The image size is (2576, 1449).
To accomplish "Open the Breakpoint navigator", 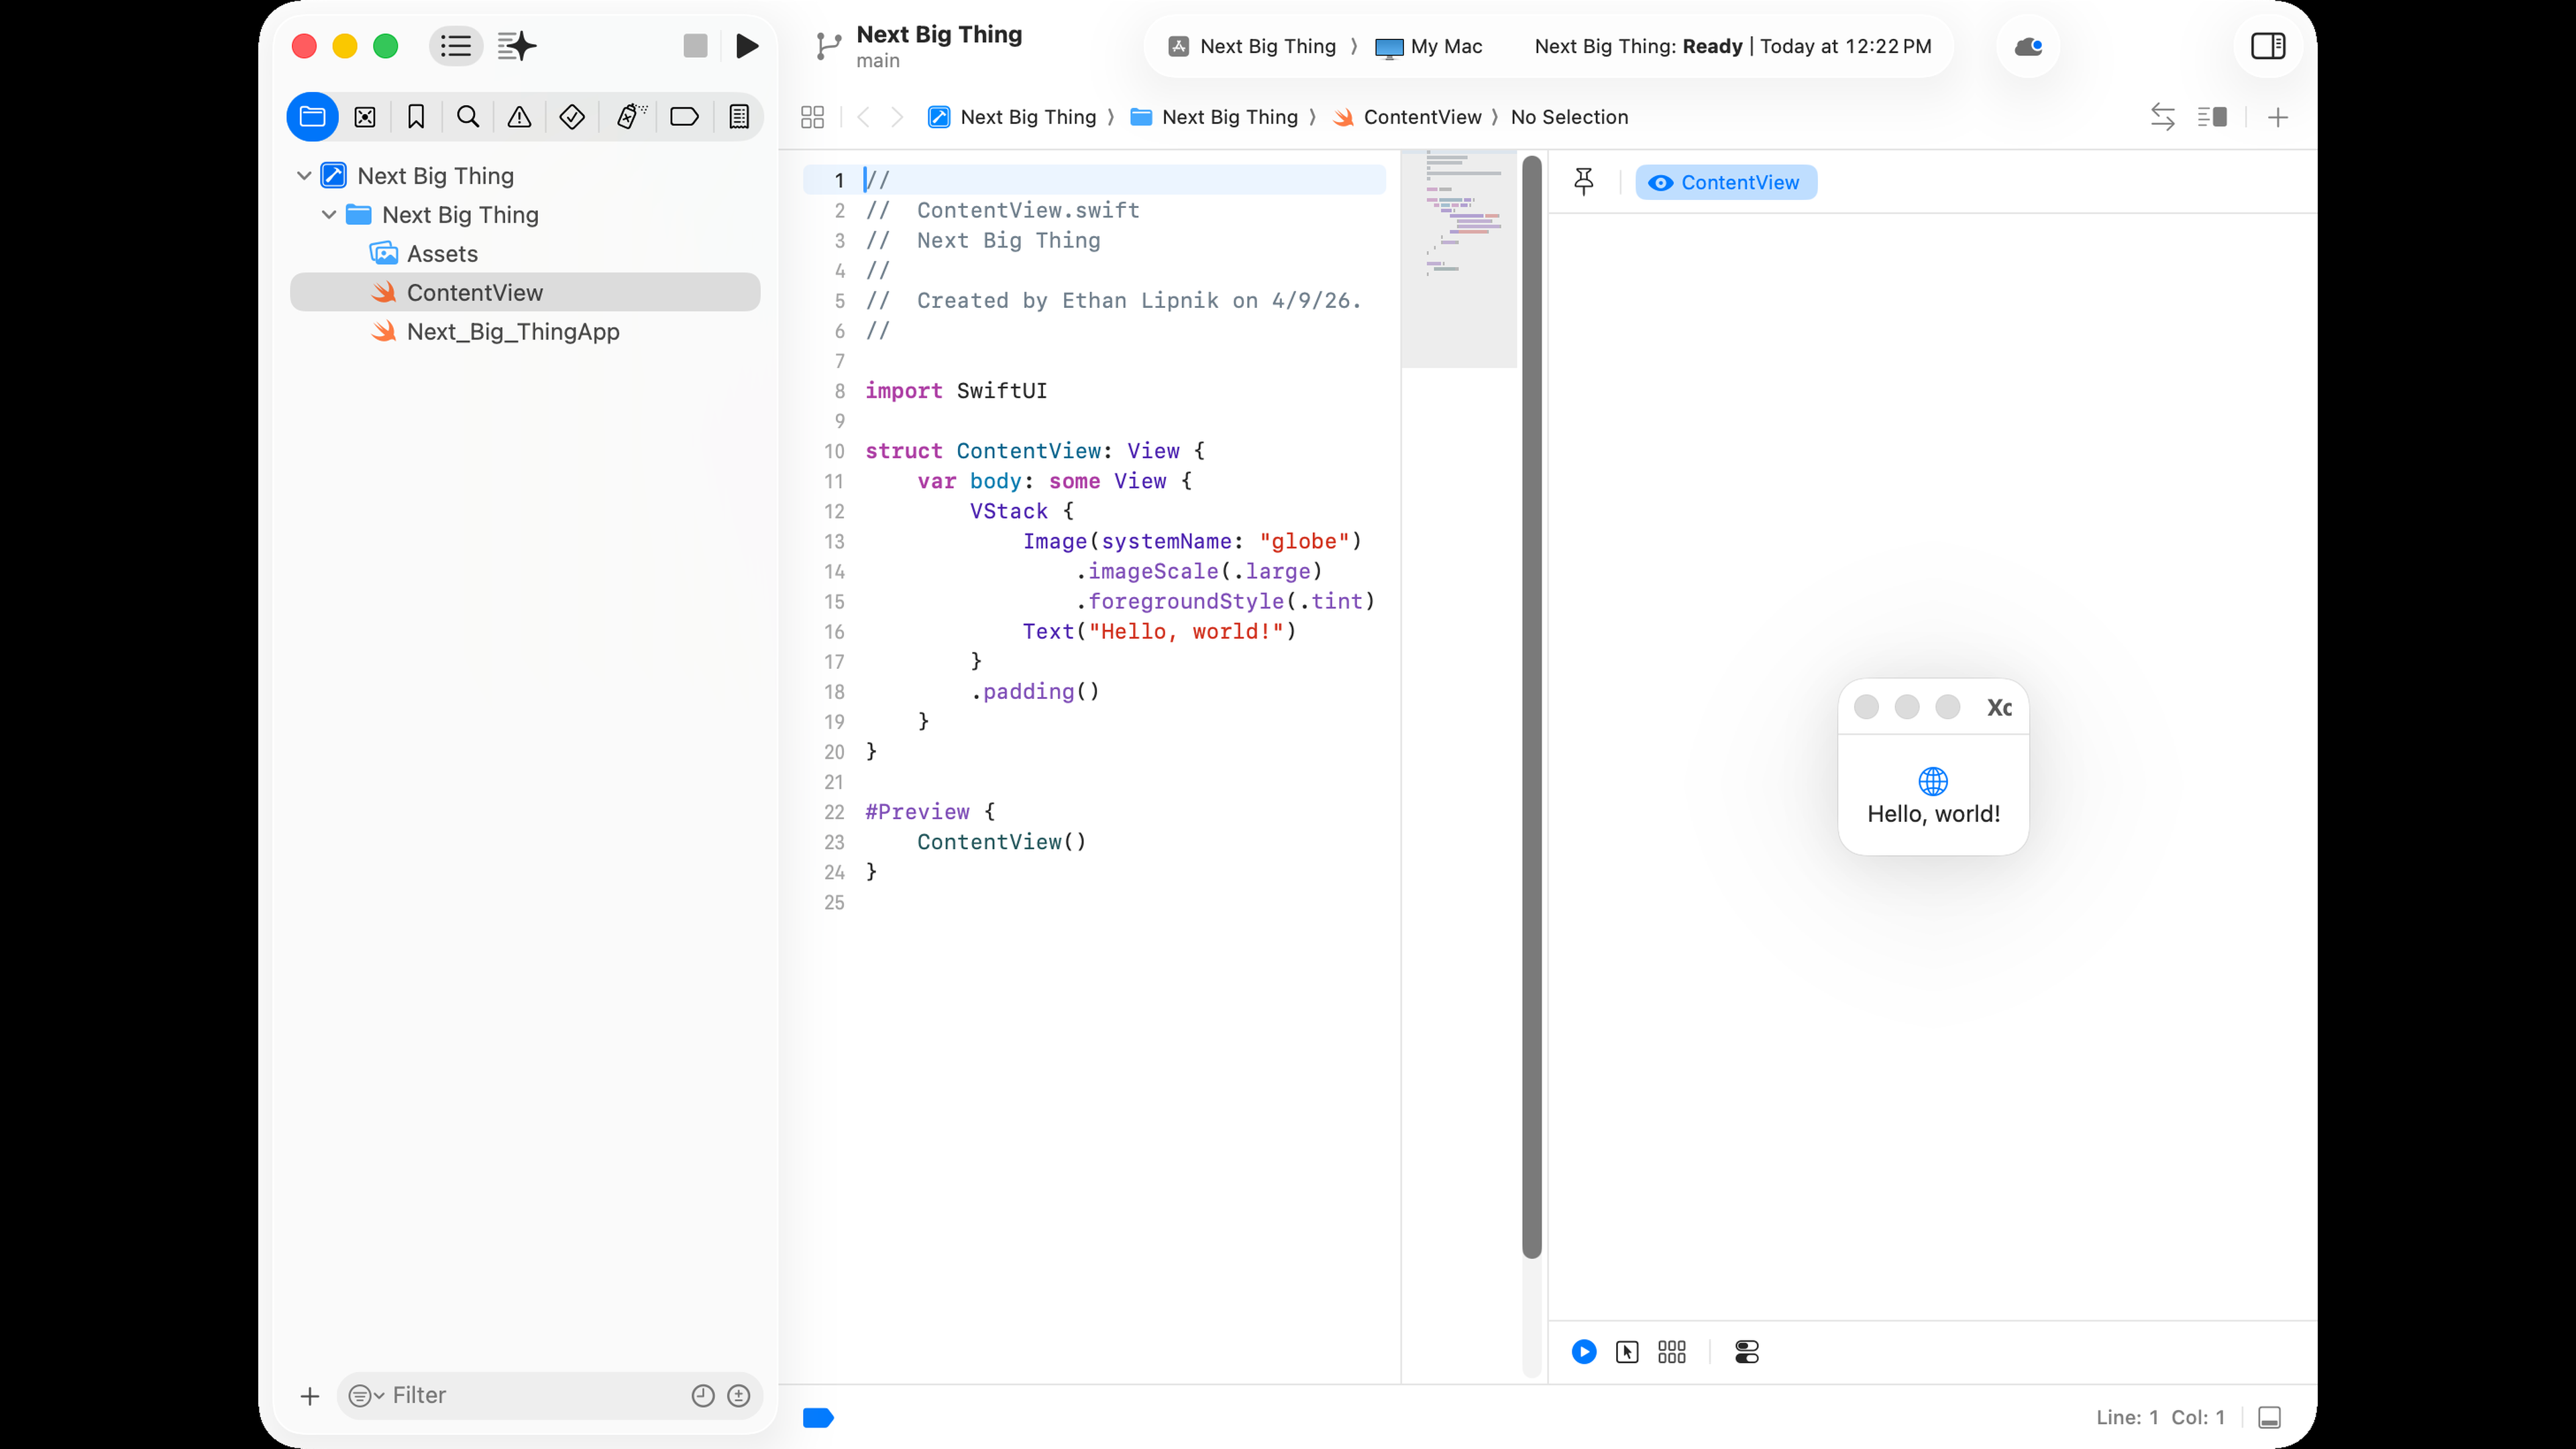I will pyautogui.click(x=684, y=117).
